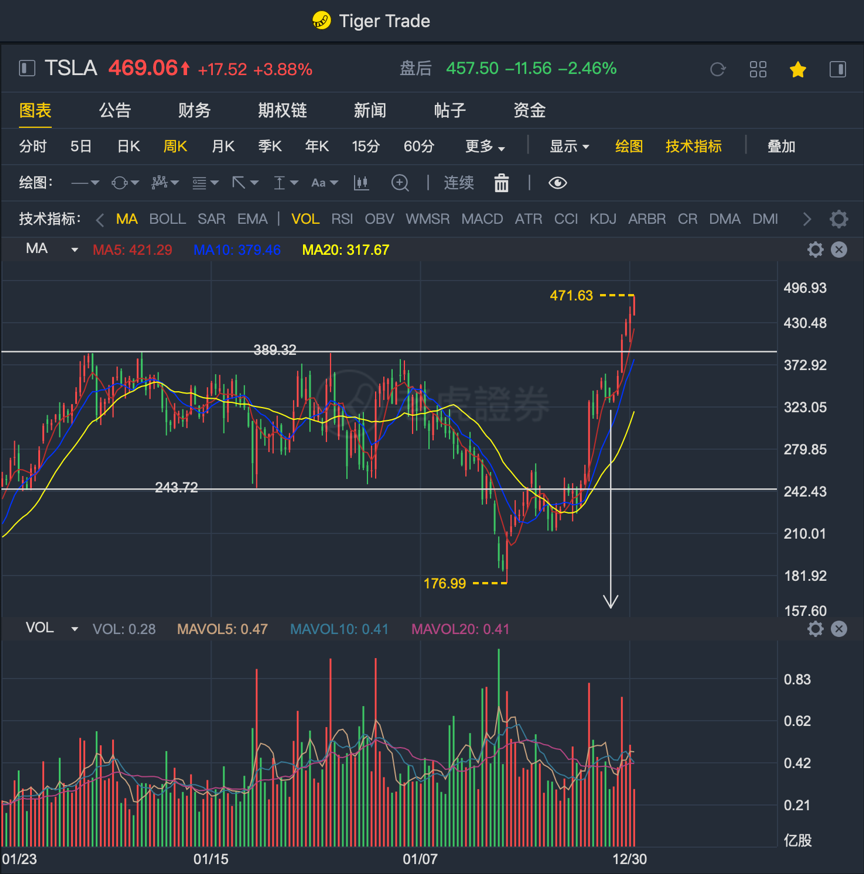Open the 新闻 tab
The height and width of the screenshot is (874, 864).
[370, 110]
